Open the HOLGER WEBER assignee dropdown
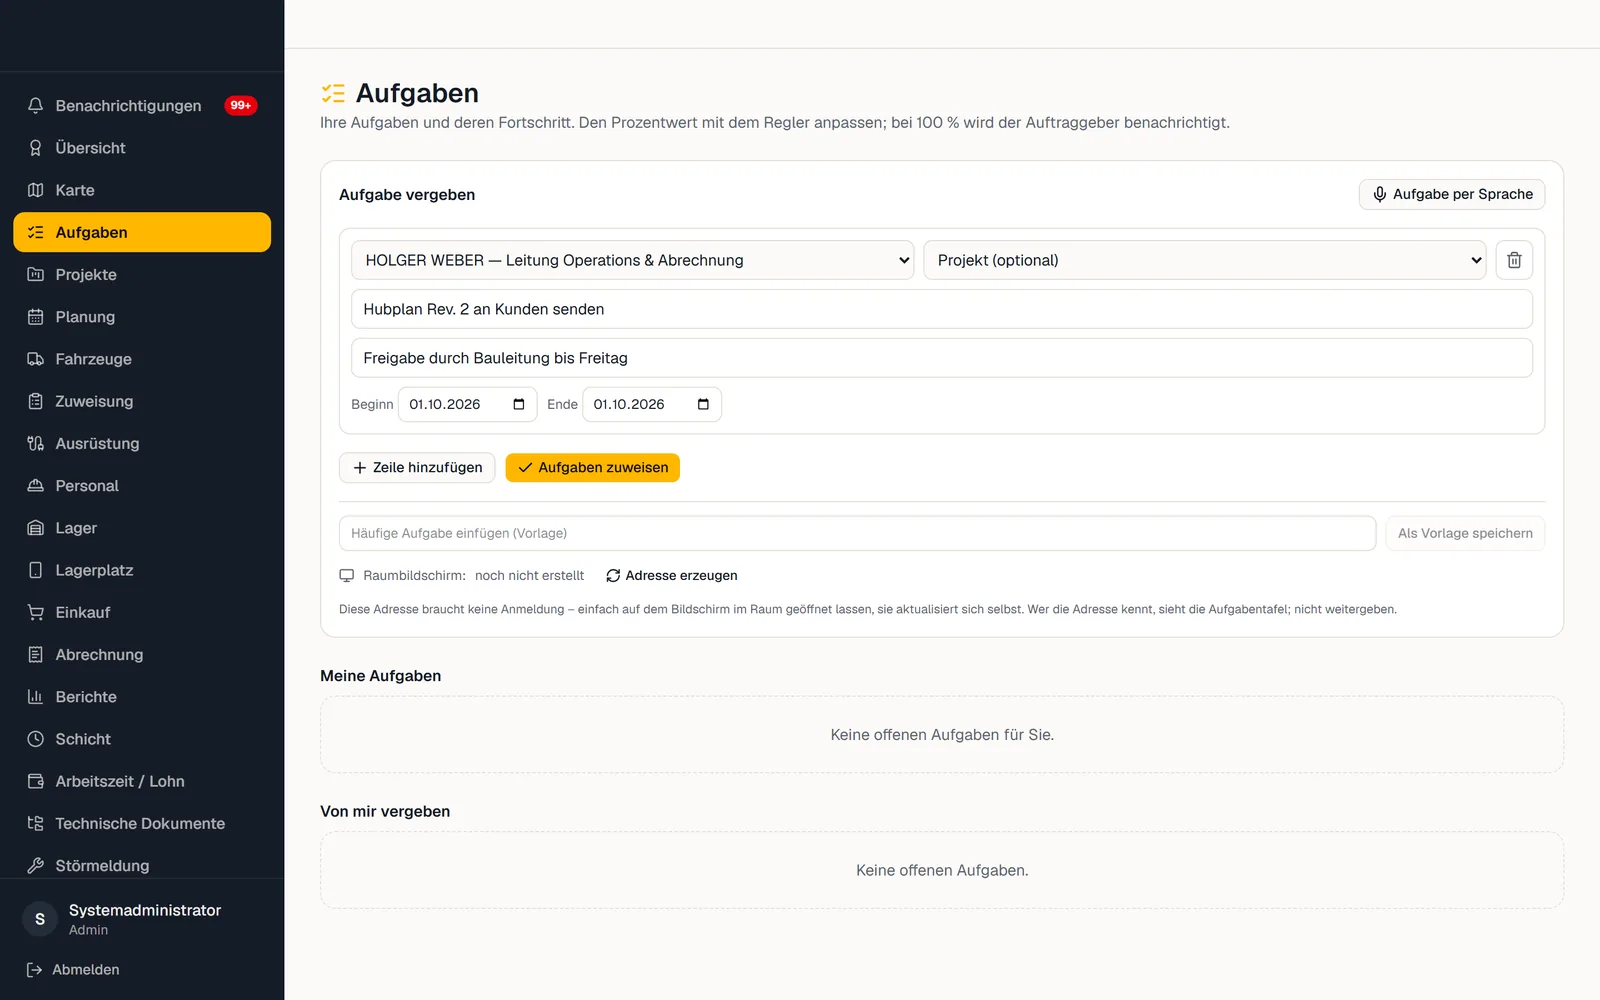1600x1000 pixels. click(632, 260)
